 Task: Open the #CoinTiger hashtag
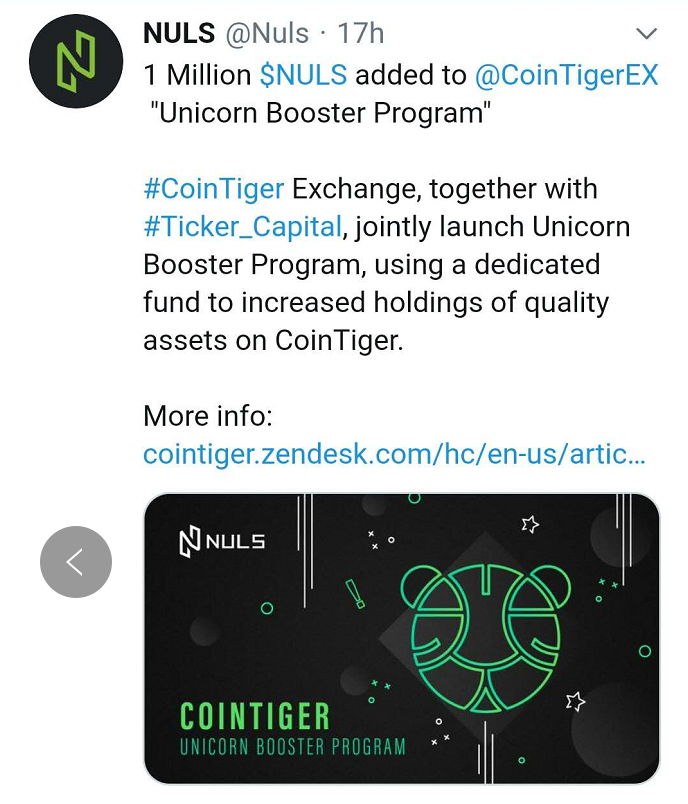(214, 189)
